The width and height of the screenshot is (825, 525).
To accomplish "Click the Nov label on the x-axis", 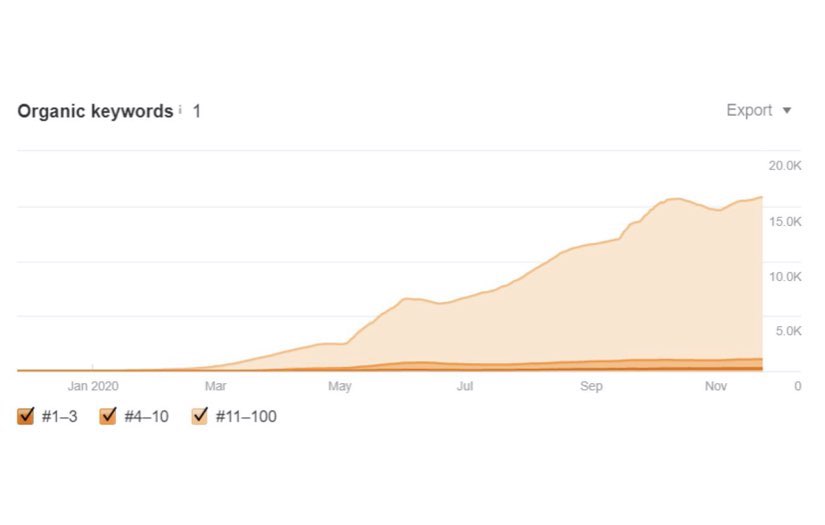I will click(x=716, y=386).
